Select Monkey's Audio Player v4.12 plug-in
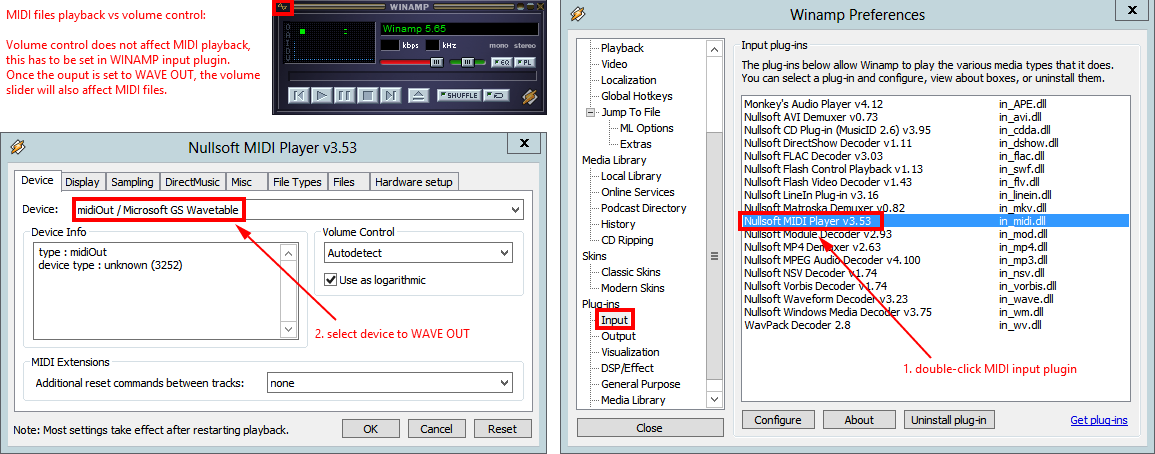The image size is (1155, 454). pyautogui.click(x=935, y=104)
